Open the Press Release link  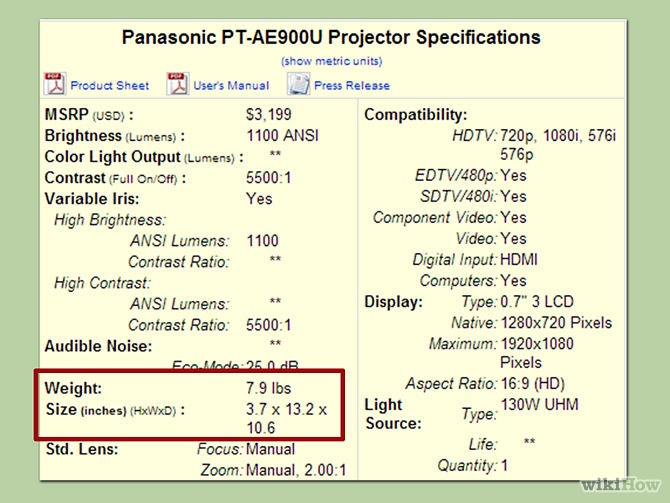coord(352,85)
